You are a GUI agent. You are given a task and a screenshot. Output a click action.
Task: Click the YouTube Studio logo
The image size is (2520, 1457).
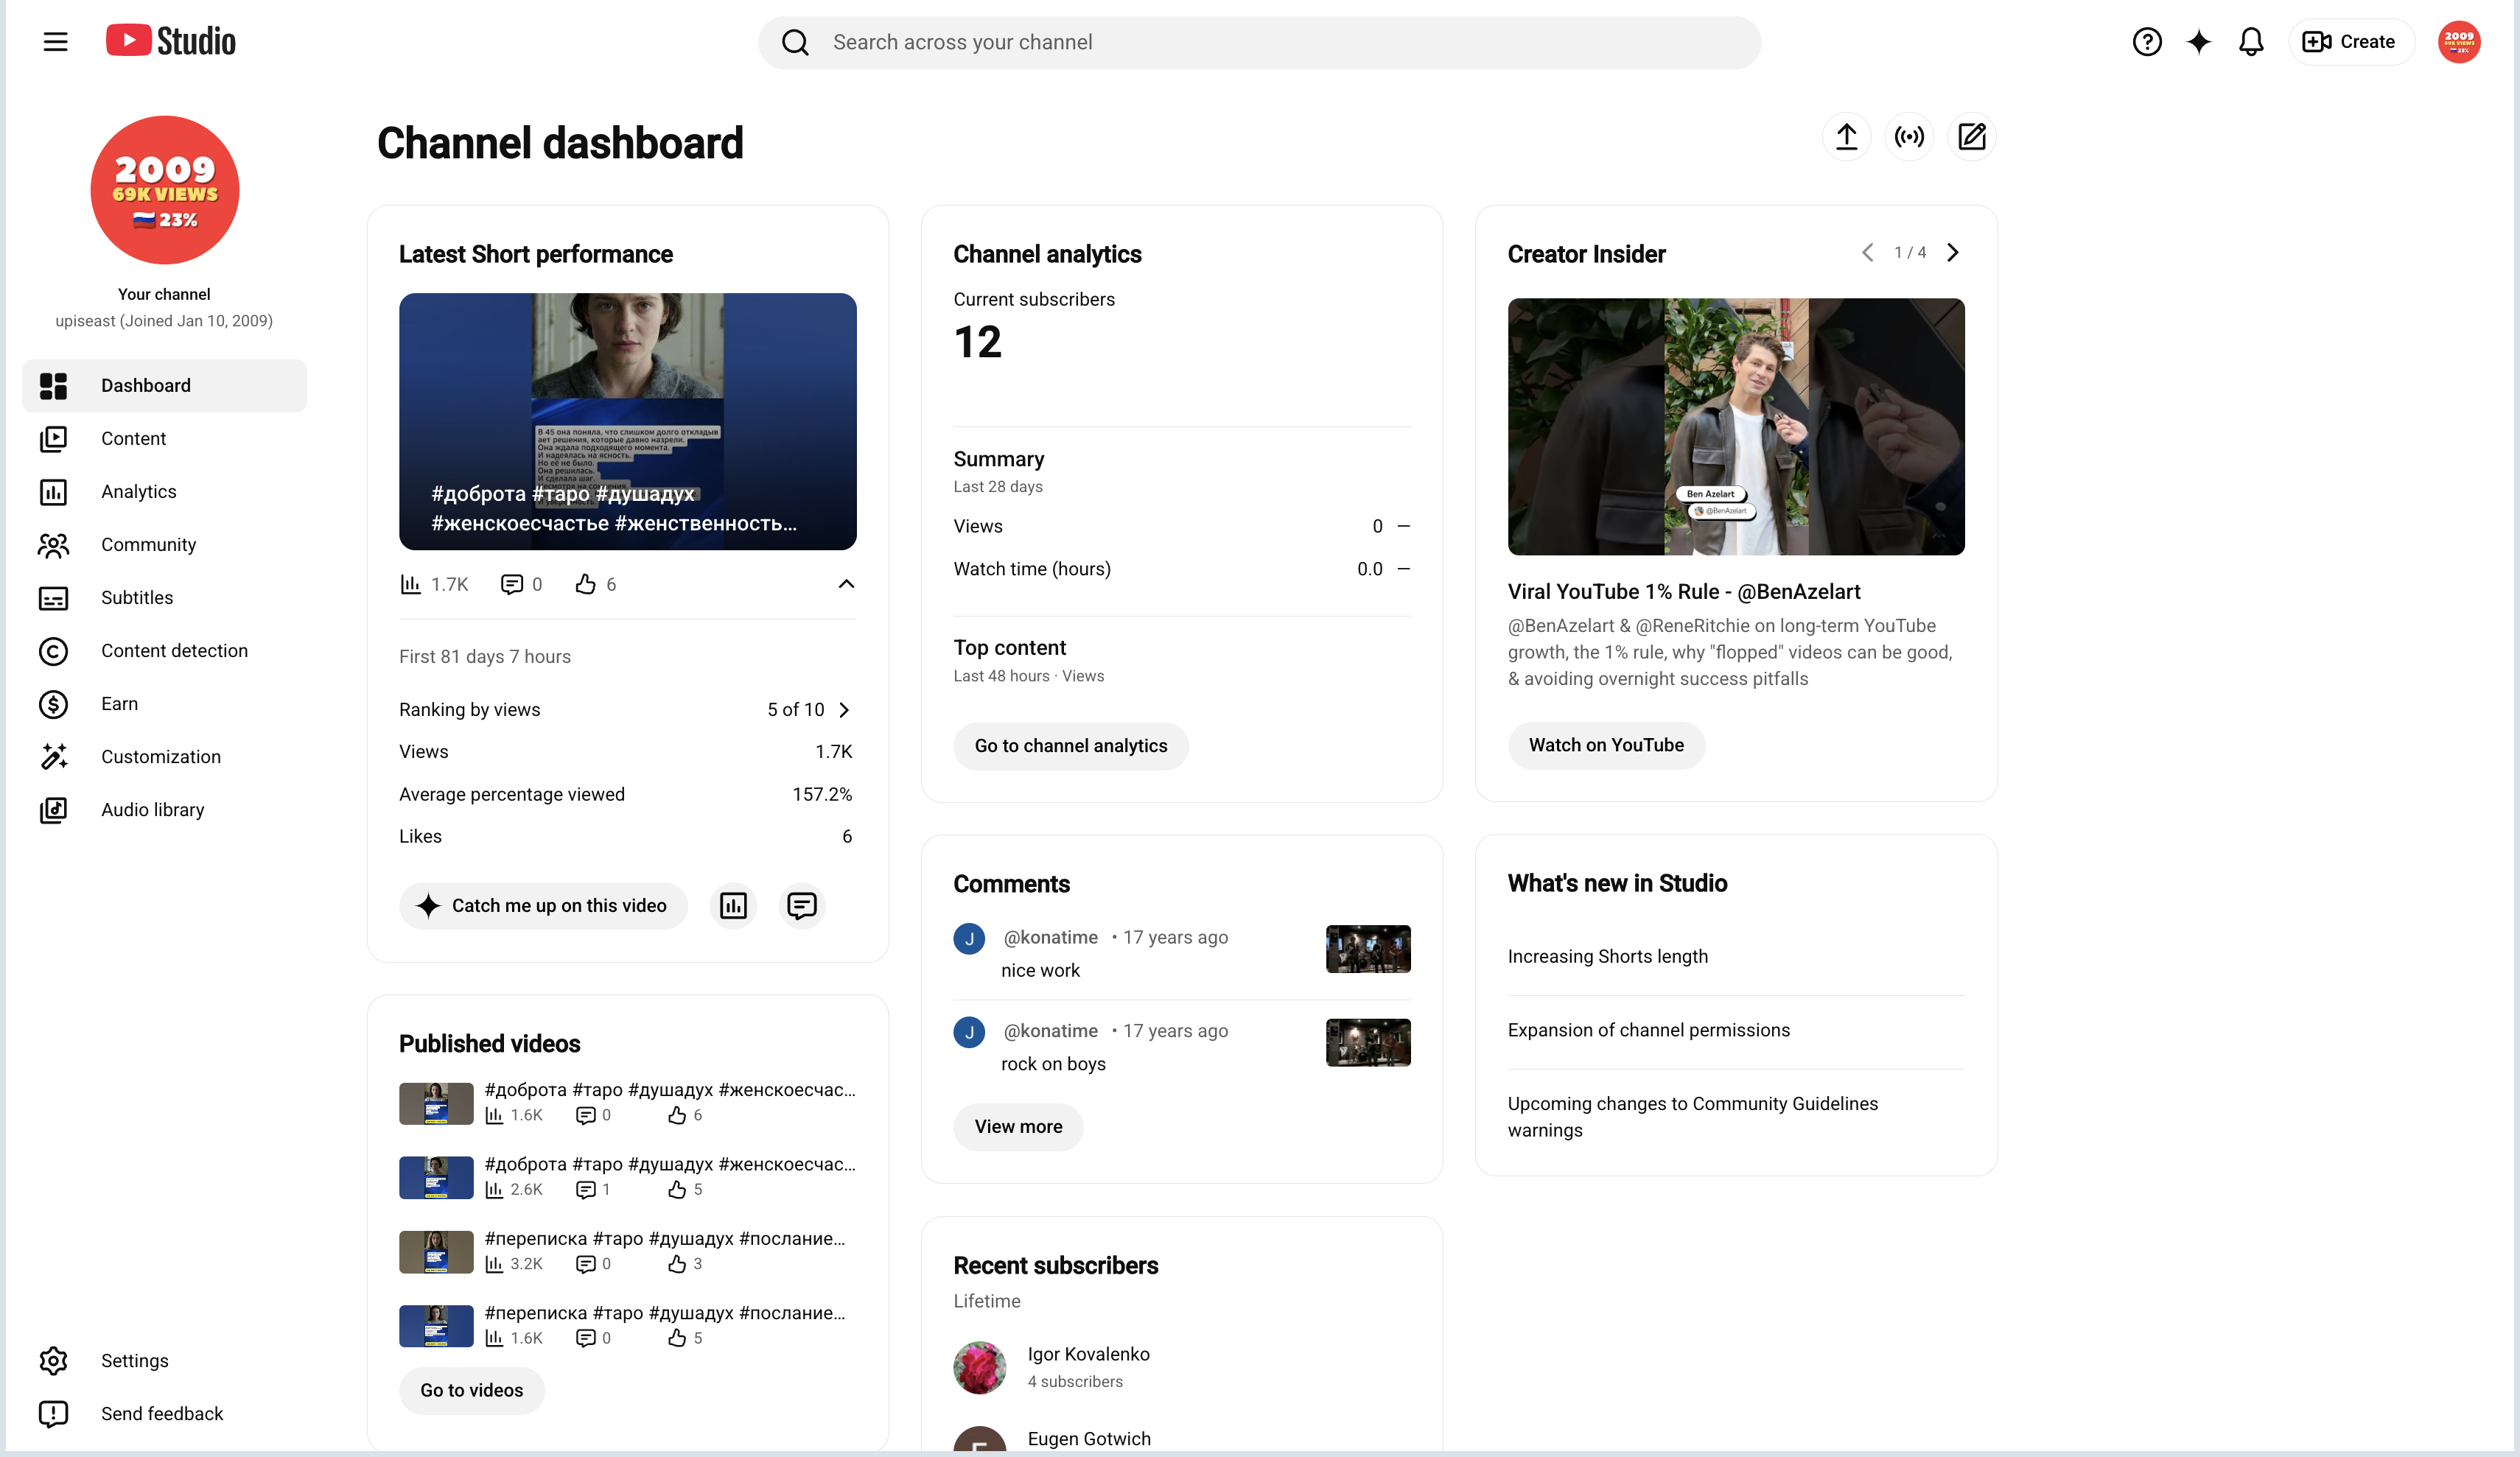click(x=171, y=41)
